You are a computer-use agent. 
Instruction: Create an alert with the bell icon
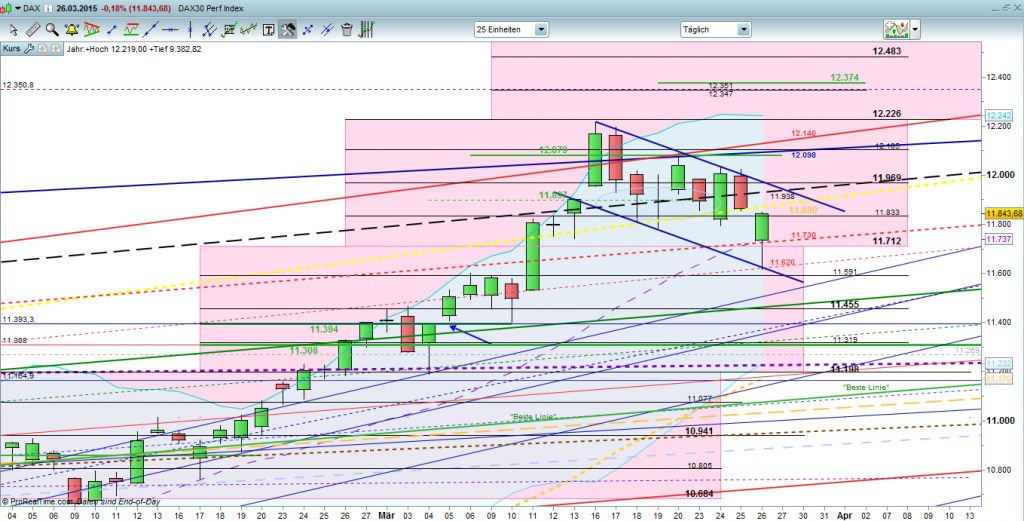(72, 29)
